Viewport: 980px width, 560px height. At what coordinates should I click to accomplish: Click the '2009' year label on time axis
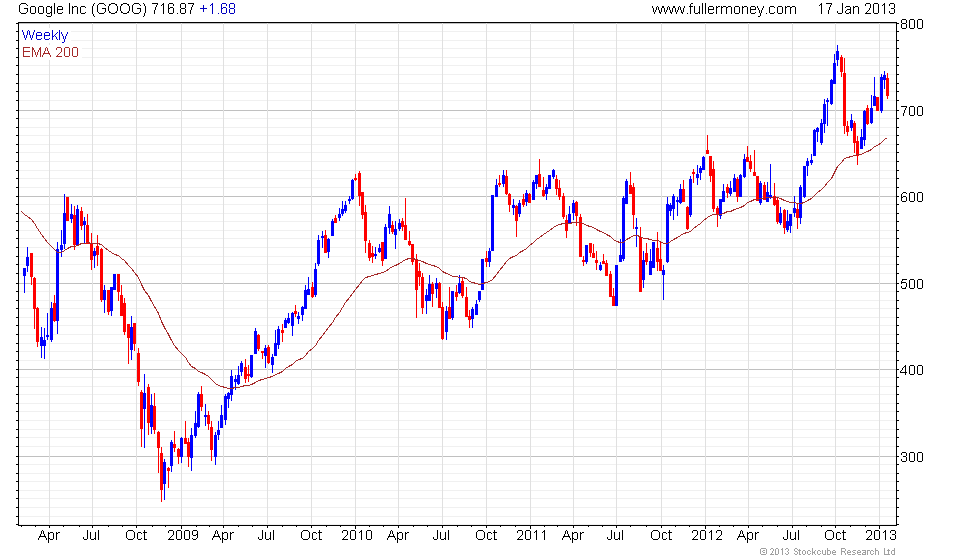coord(182,536)
